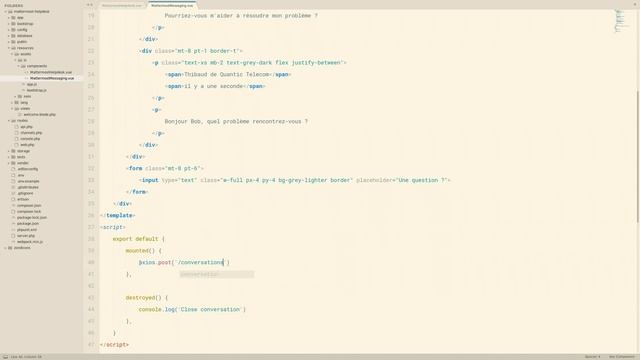This screenshot has height=360, width=640.
Task: Expand the bottom-most collapsed folder in sidebar
Action: point(6,248)
